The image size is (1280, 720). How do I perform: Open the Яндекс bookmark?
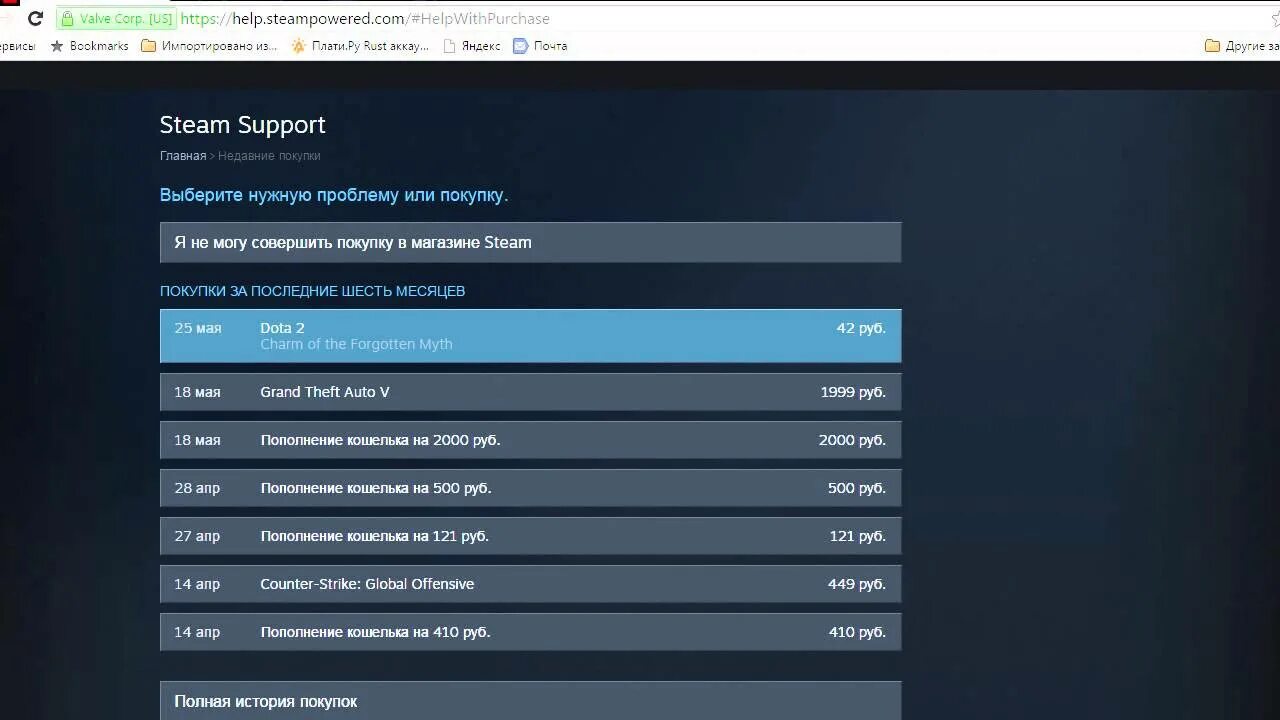471,46
